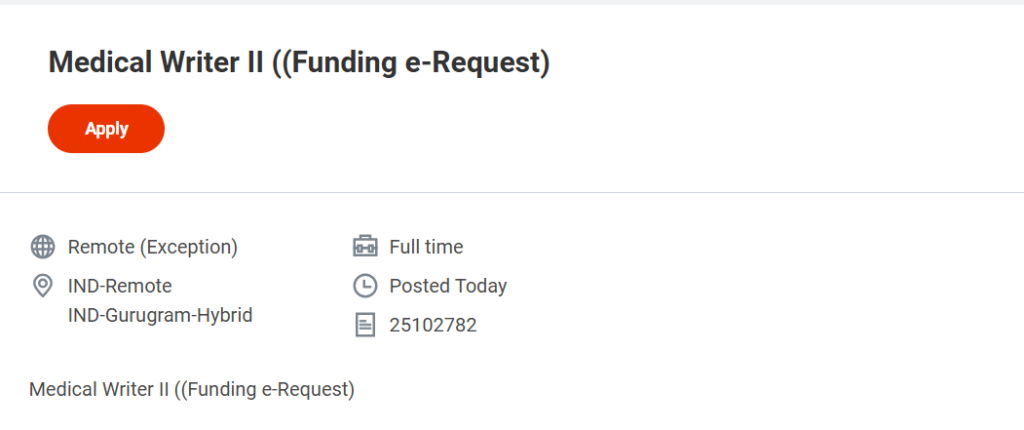The image size is (1024, 430).
Task: Click the document job requisition icon
Action: [365, 325]
